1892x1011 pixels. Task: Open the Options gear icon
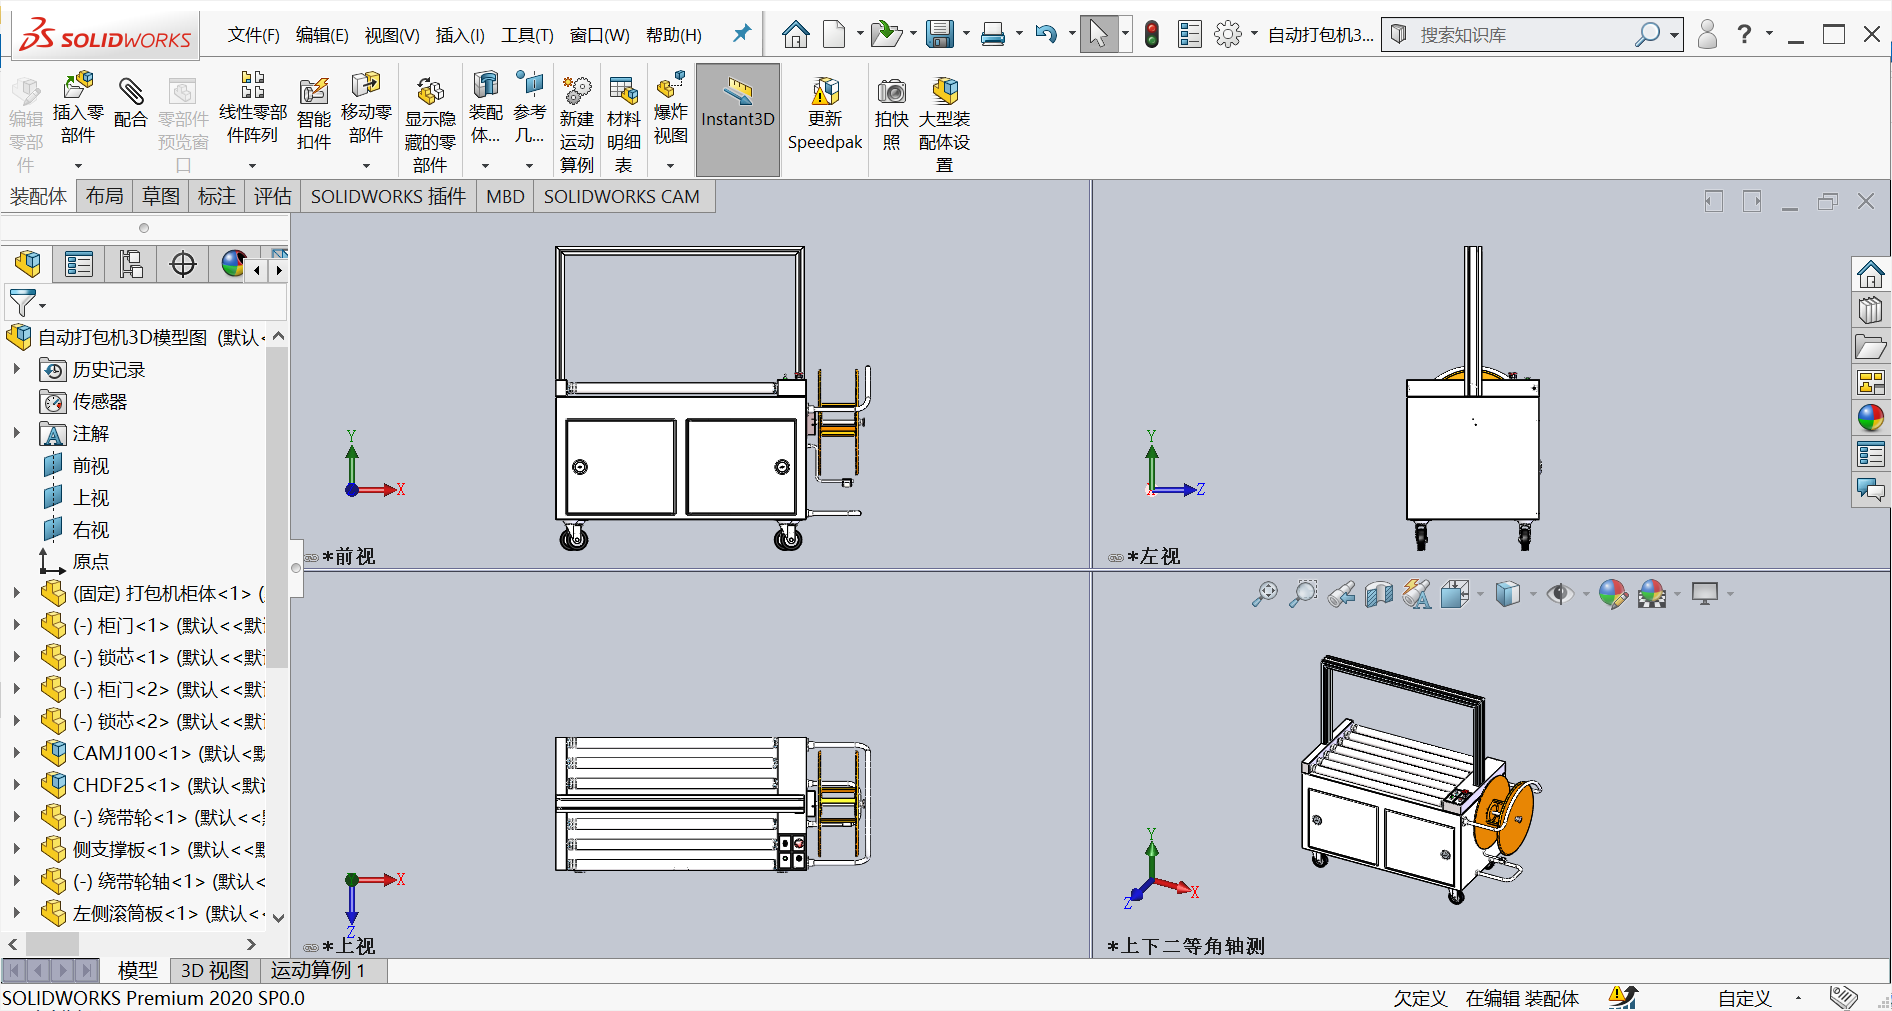coord(1228,35)
